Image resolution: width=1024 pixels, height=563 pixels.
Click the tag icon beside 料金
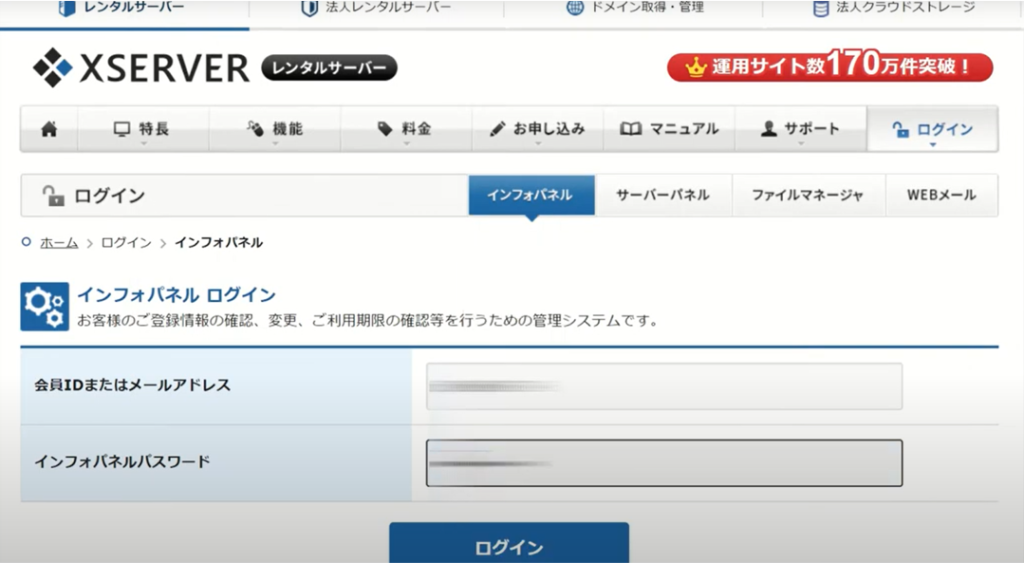(x=385, y=129)
